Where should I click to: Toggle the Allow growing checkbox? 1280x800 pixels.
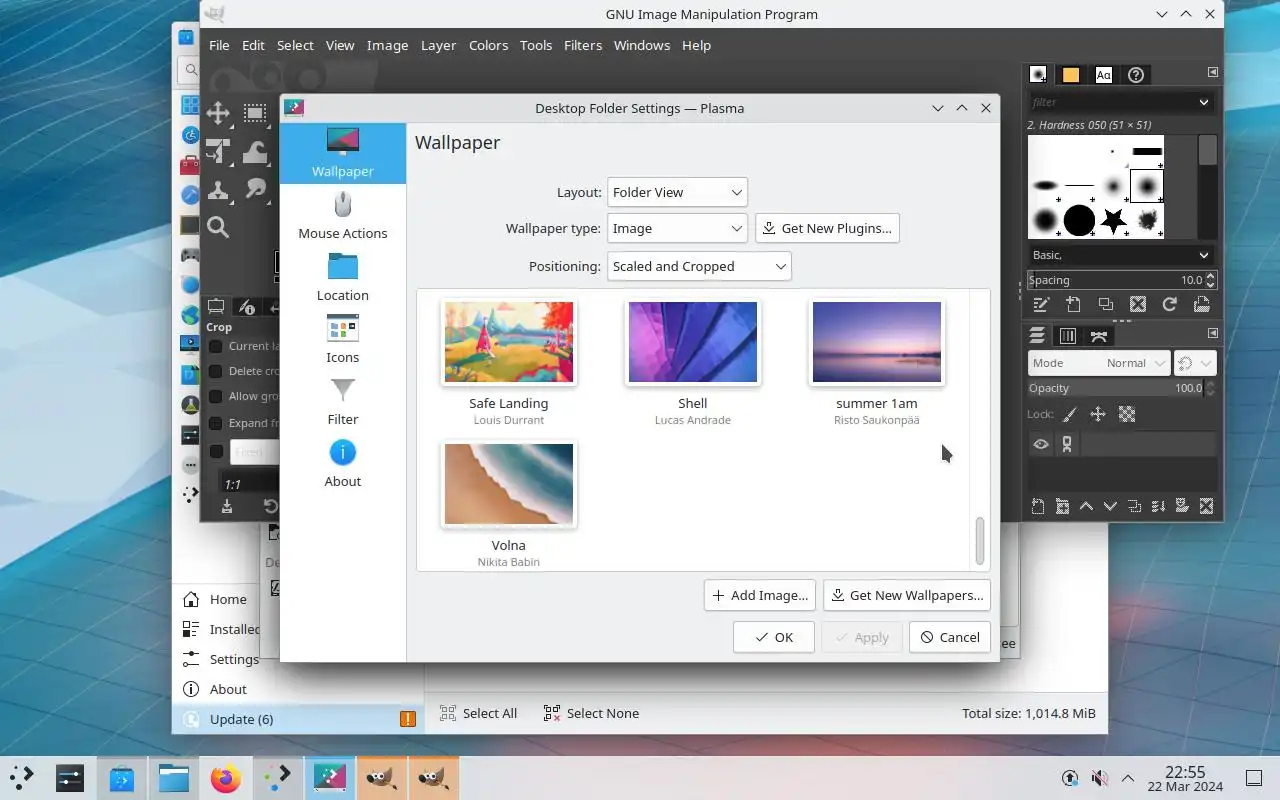pos(215,396)
